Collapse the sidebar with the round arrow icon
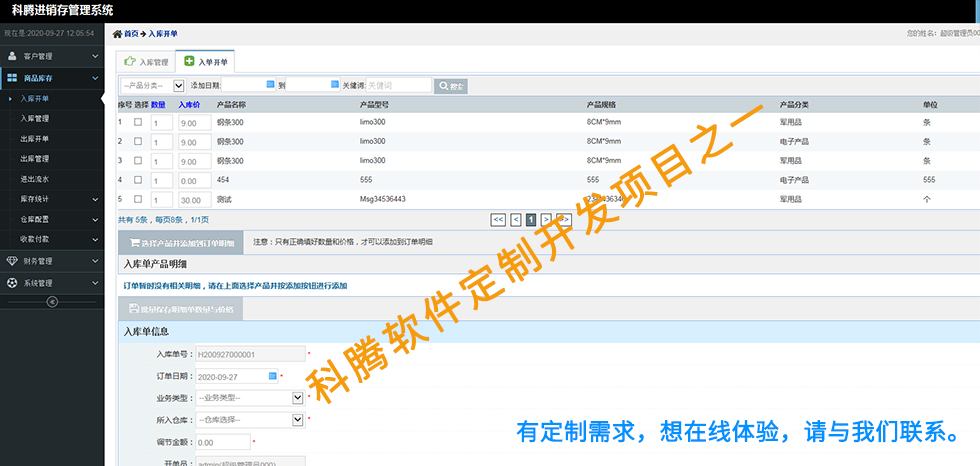 point(52,302)
